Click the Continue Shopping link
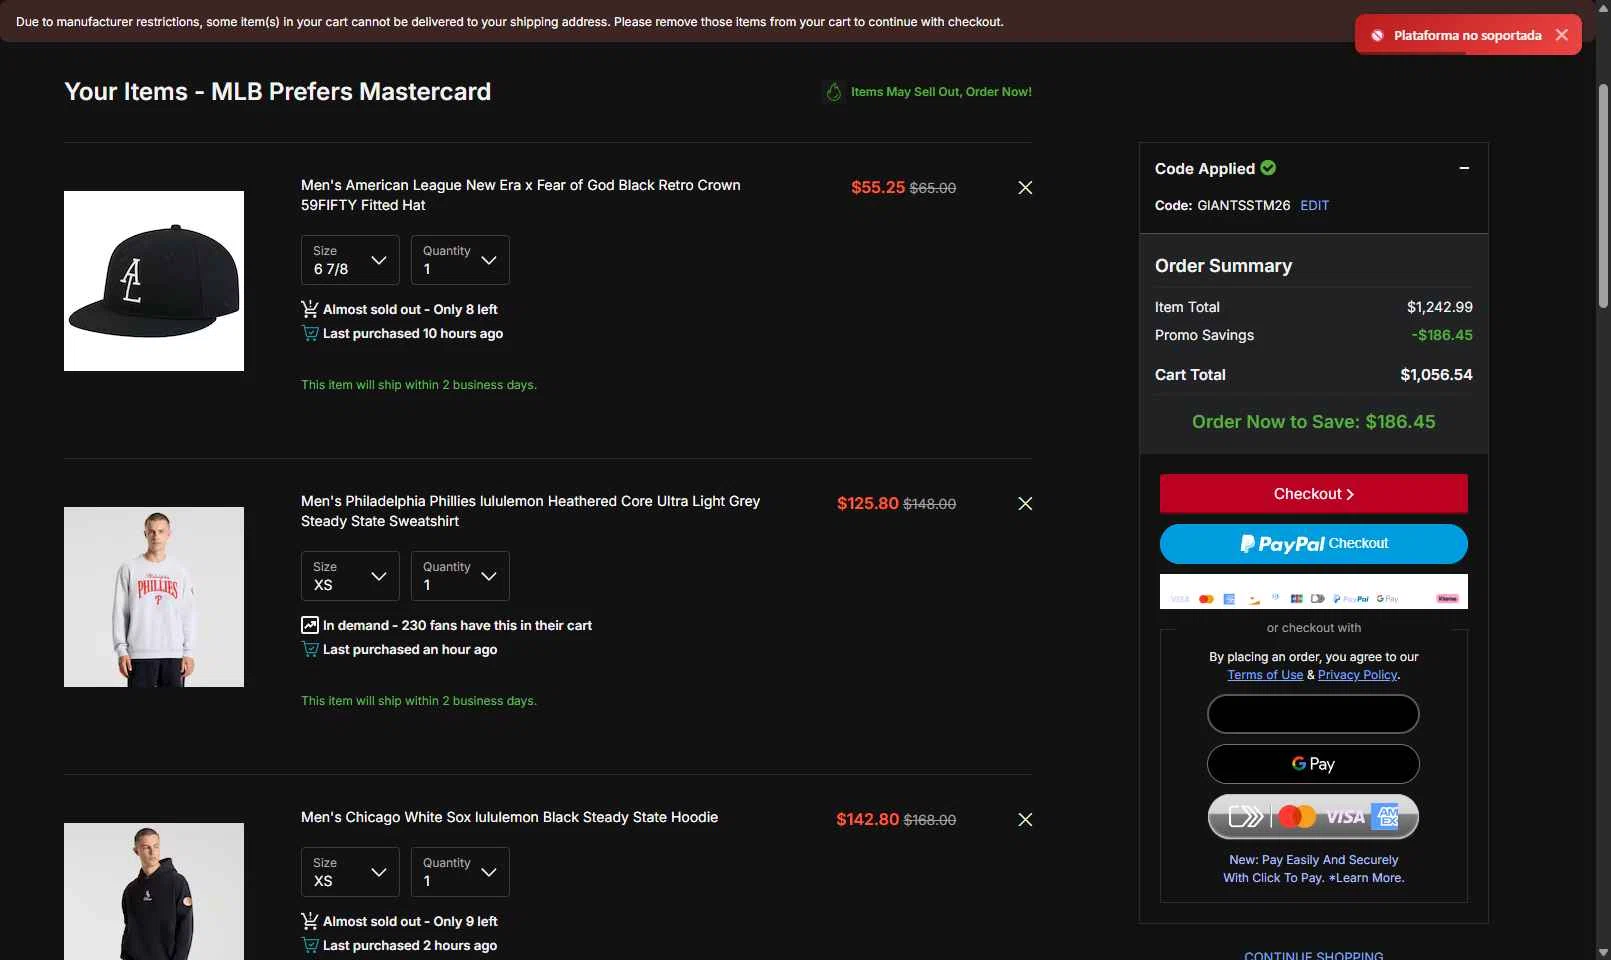1611x960 pixels. pos(1314,955)
